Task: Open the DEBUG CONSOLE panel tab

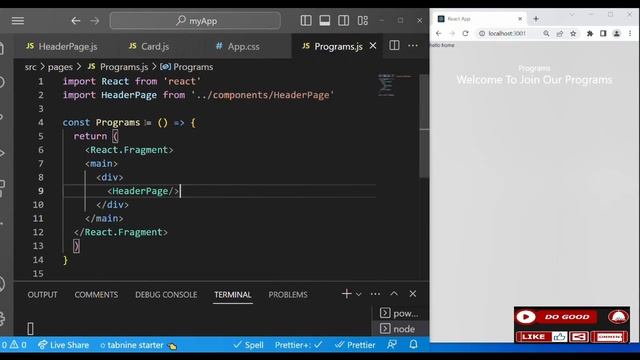Action: coord(166,295)
